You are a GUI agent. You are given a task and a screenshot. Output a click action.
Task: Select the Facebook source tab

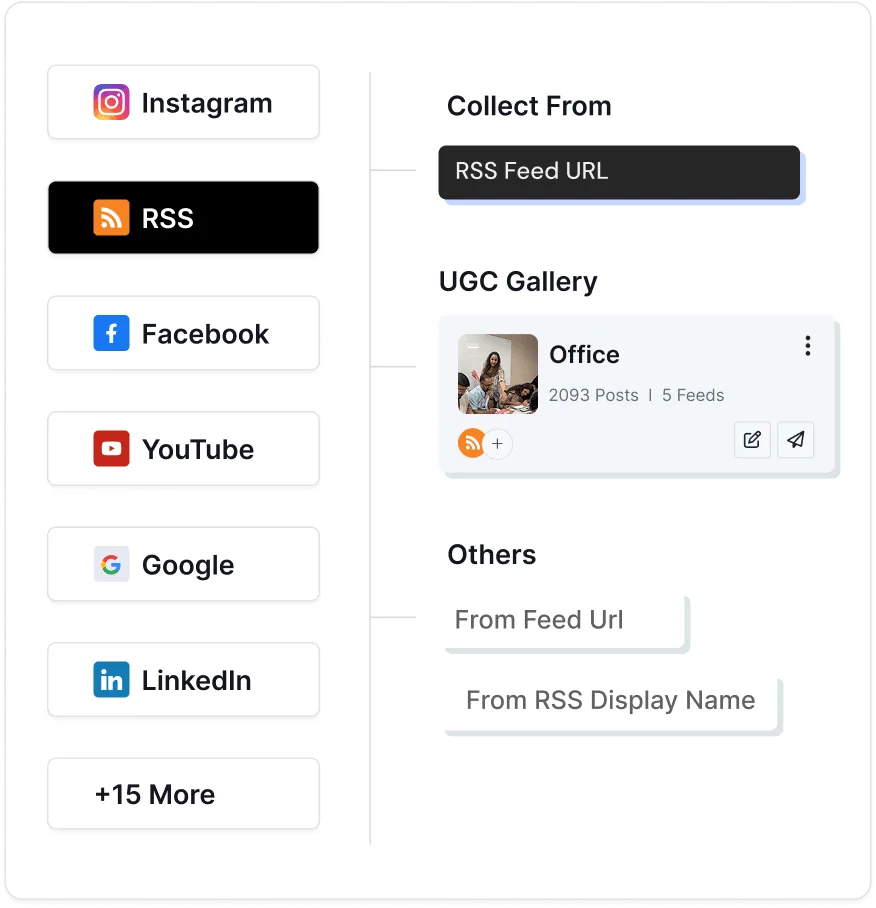point(184,333)
